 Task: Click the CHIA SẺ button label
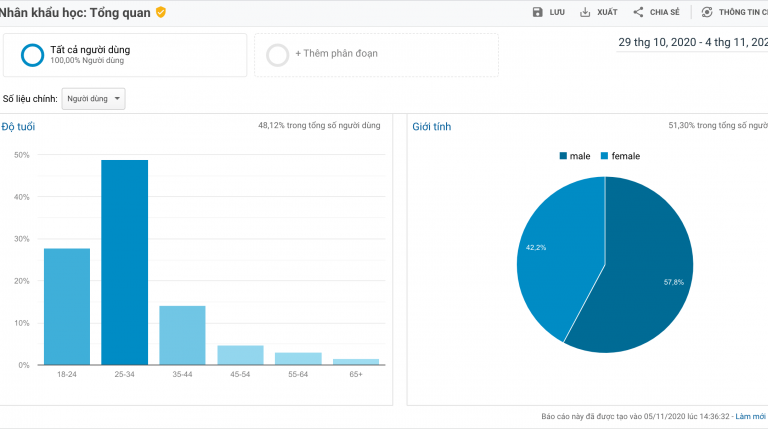(665, 12)
